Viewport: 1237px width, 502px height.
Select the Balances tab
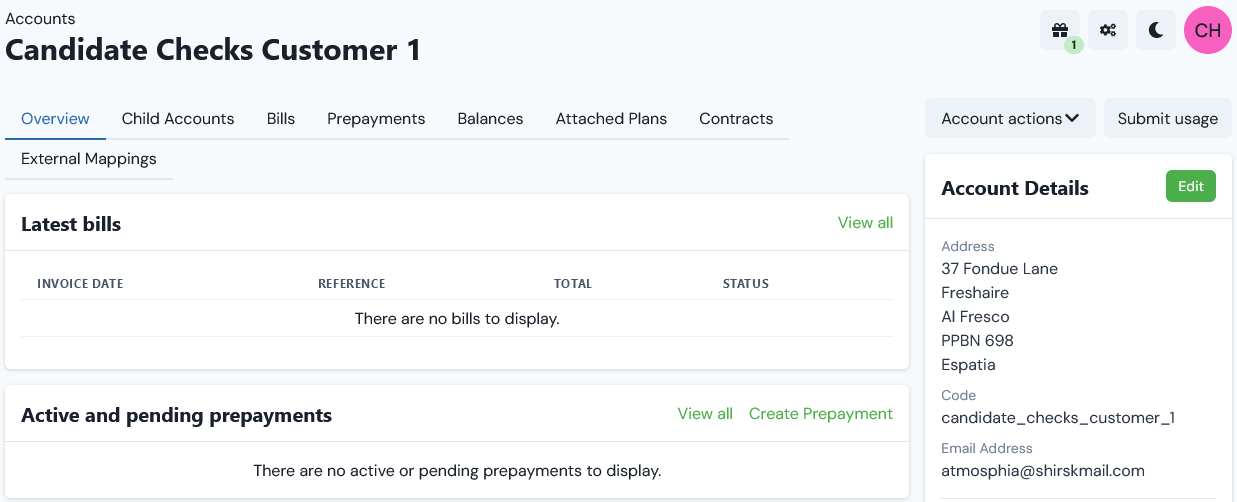[x=490, y=118]
